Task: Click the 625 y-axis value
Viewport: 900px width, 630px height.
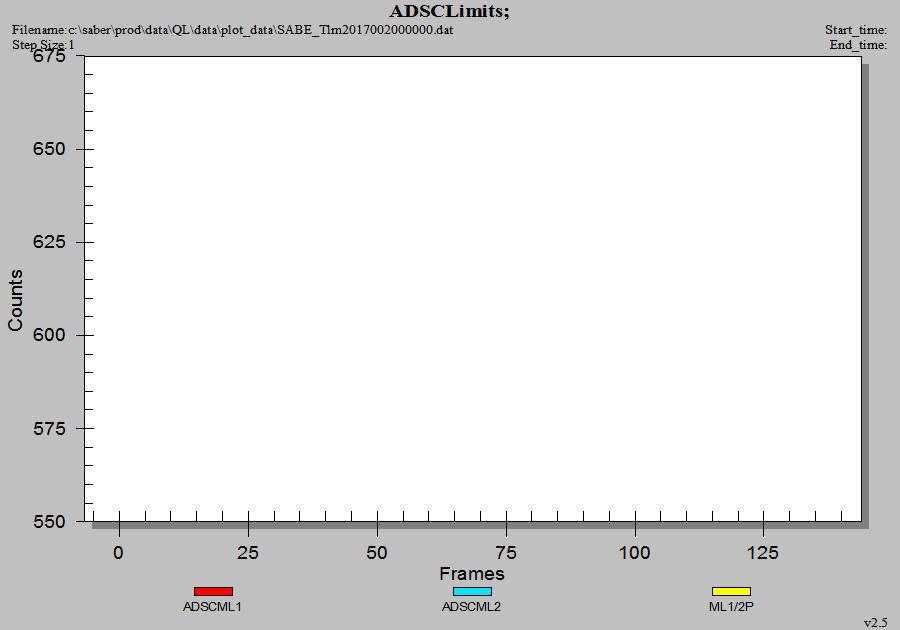Action: (x=49, y=242)
